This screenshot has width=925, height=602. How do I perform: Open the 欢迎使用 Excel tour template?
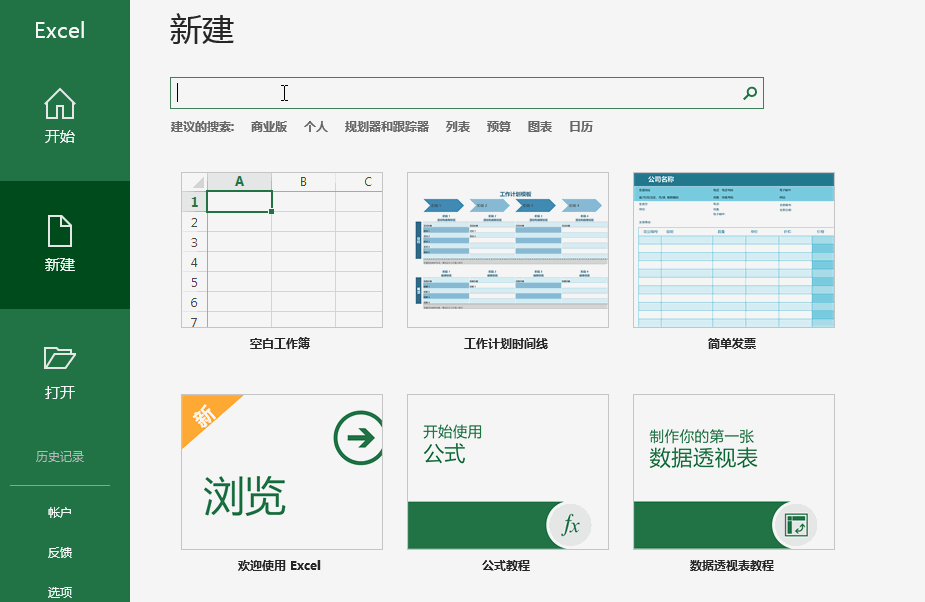point(282,472)
